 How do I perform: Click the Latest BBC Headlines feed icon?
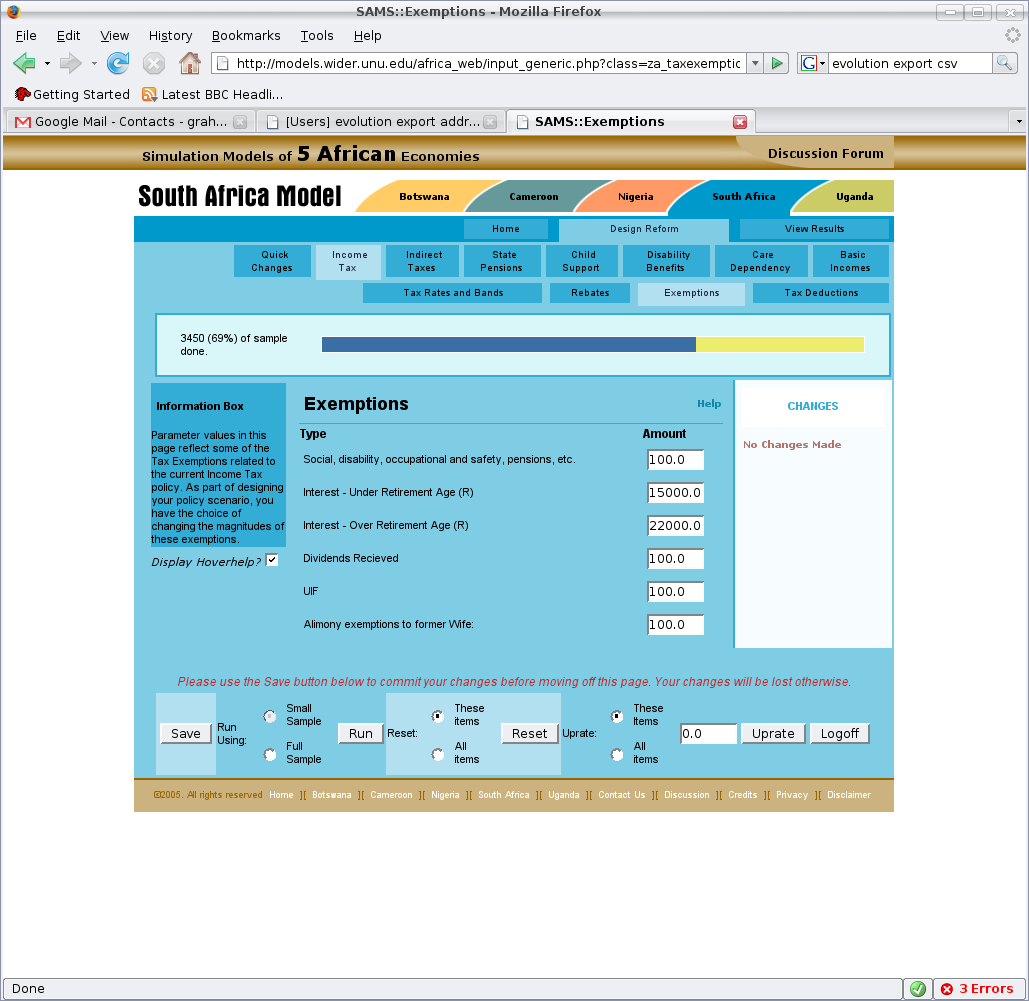coord(149,94)
